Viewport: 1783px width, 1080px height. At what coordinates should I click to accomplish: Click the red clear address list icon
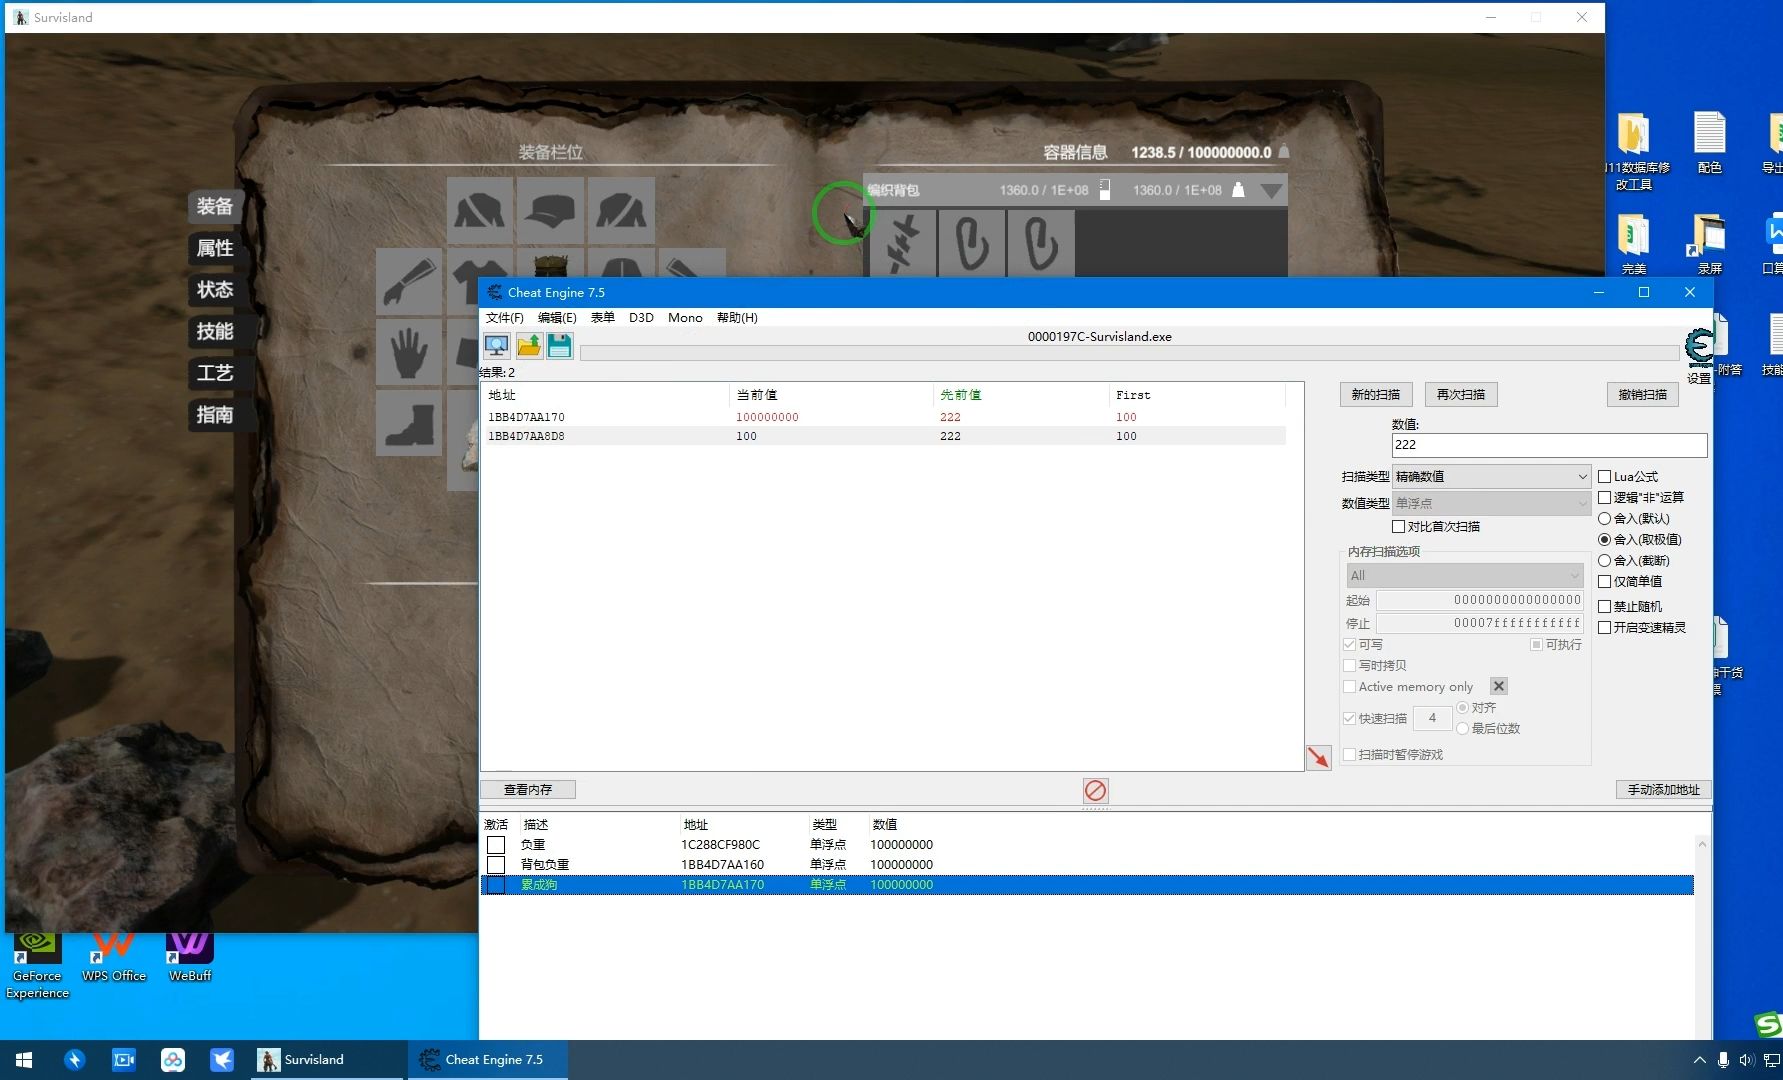1095,791
